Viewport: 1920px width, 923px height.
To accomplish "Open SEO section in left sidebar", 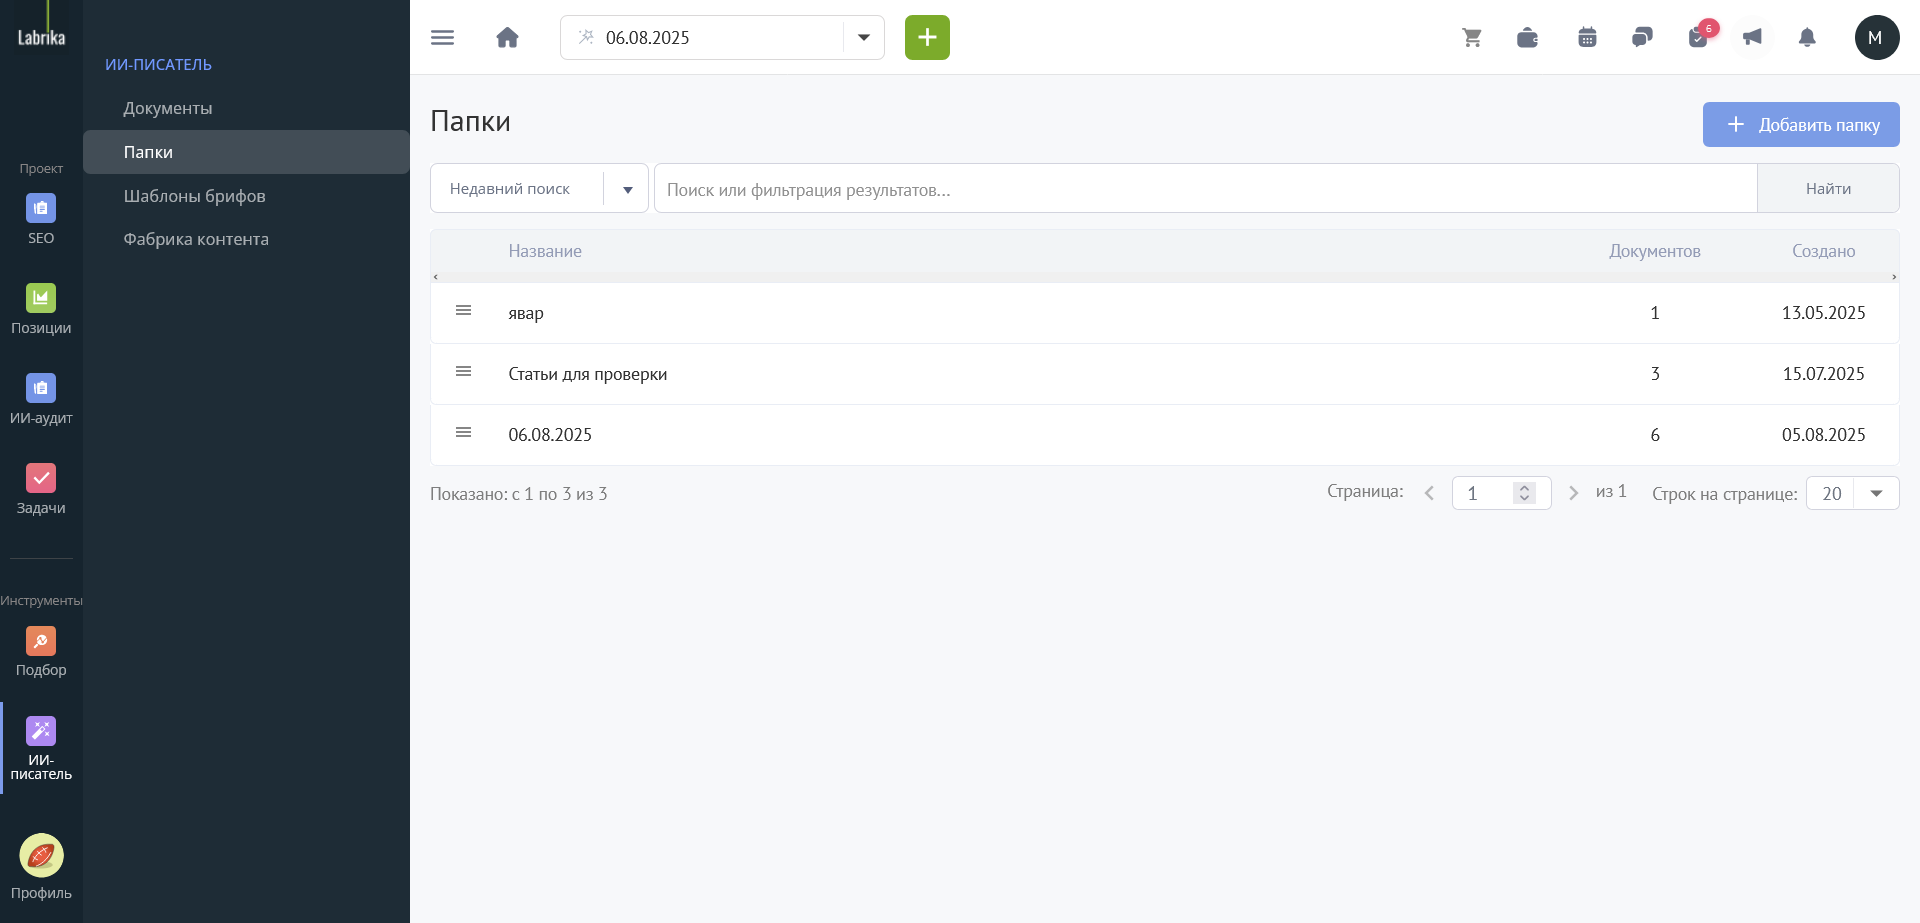I will pyautogui.click(x=41, y=219).
